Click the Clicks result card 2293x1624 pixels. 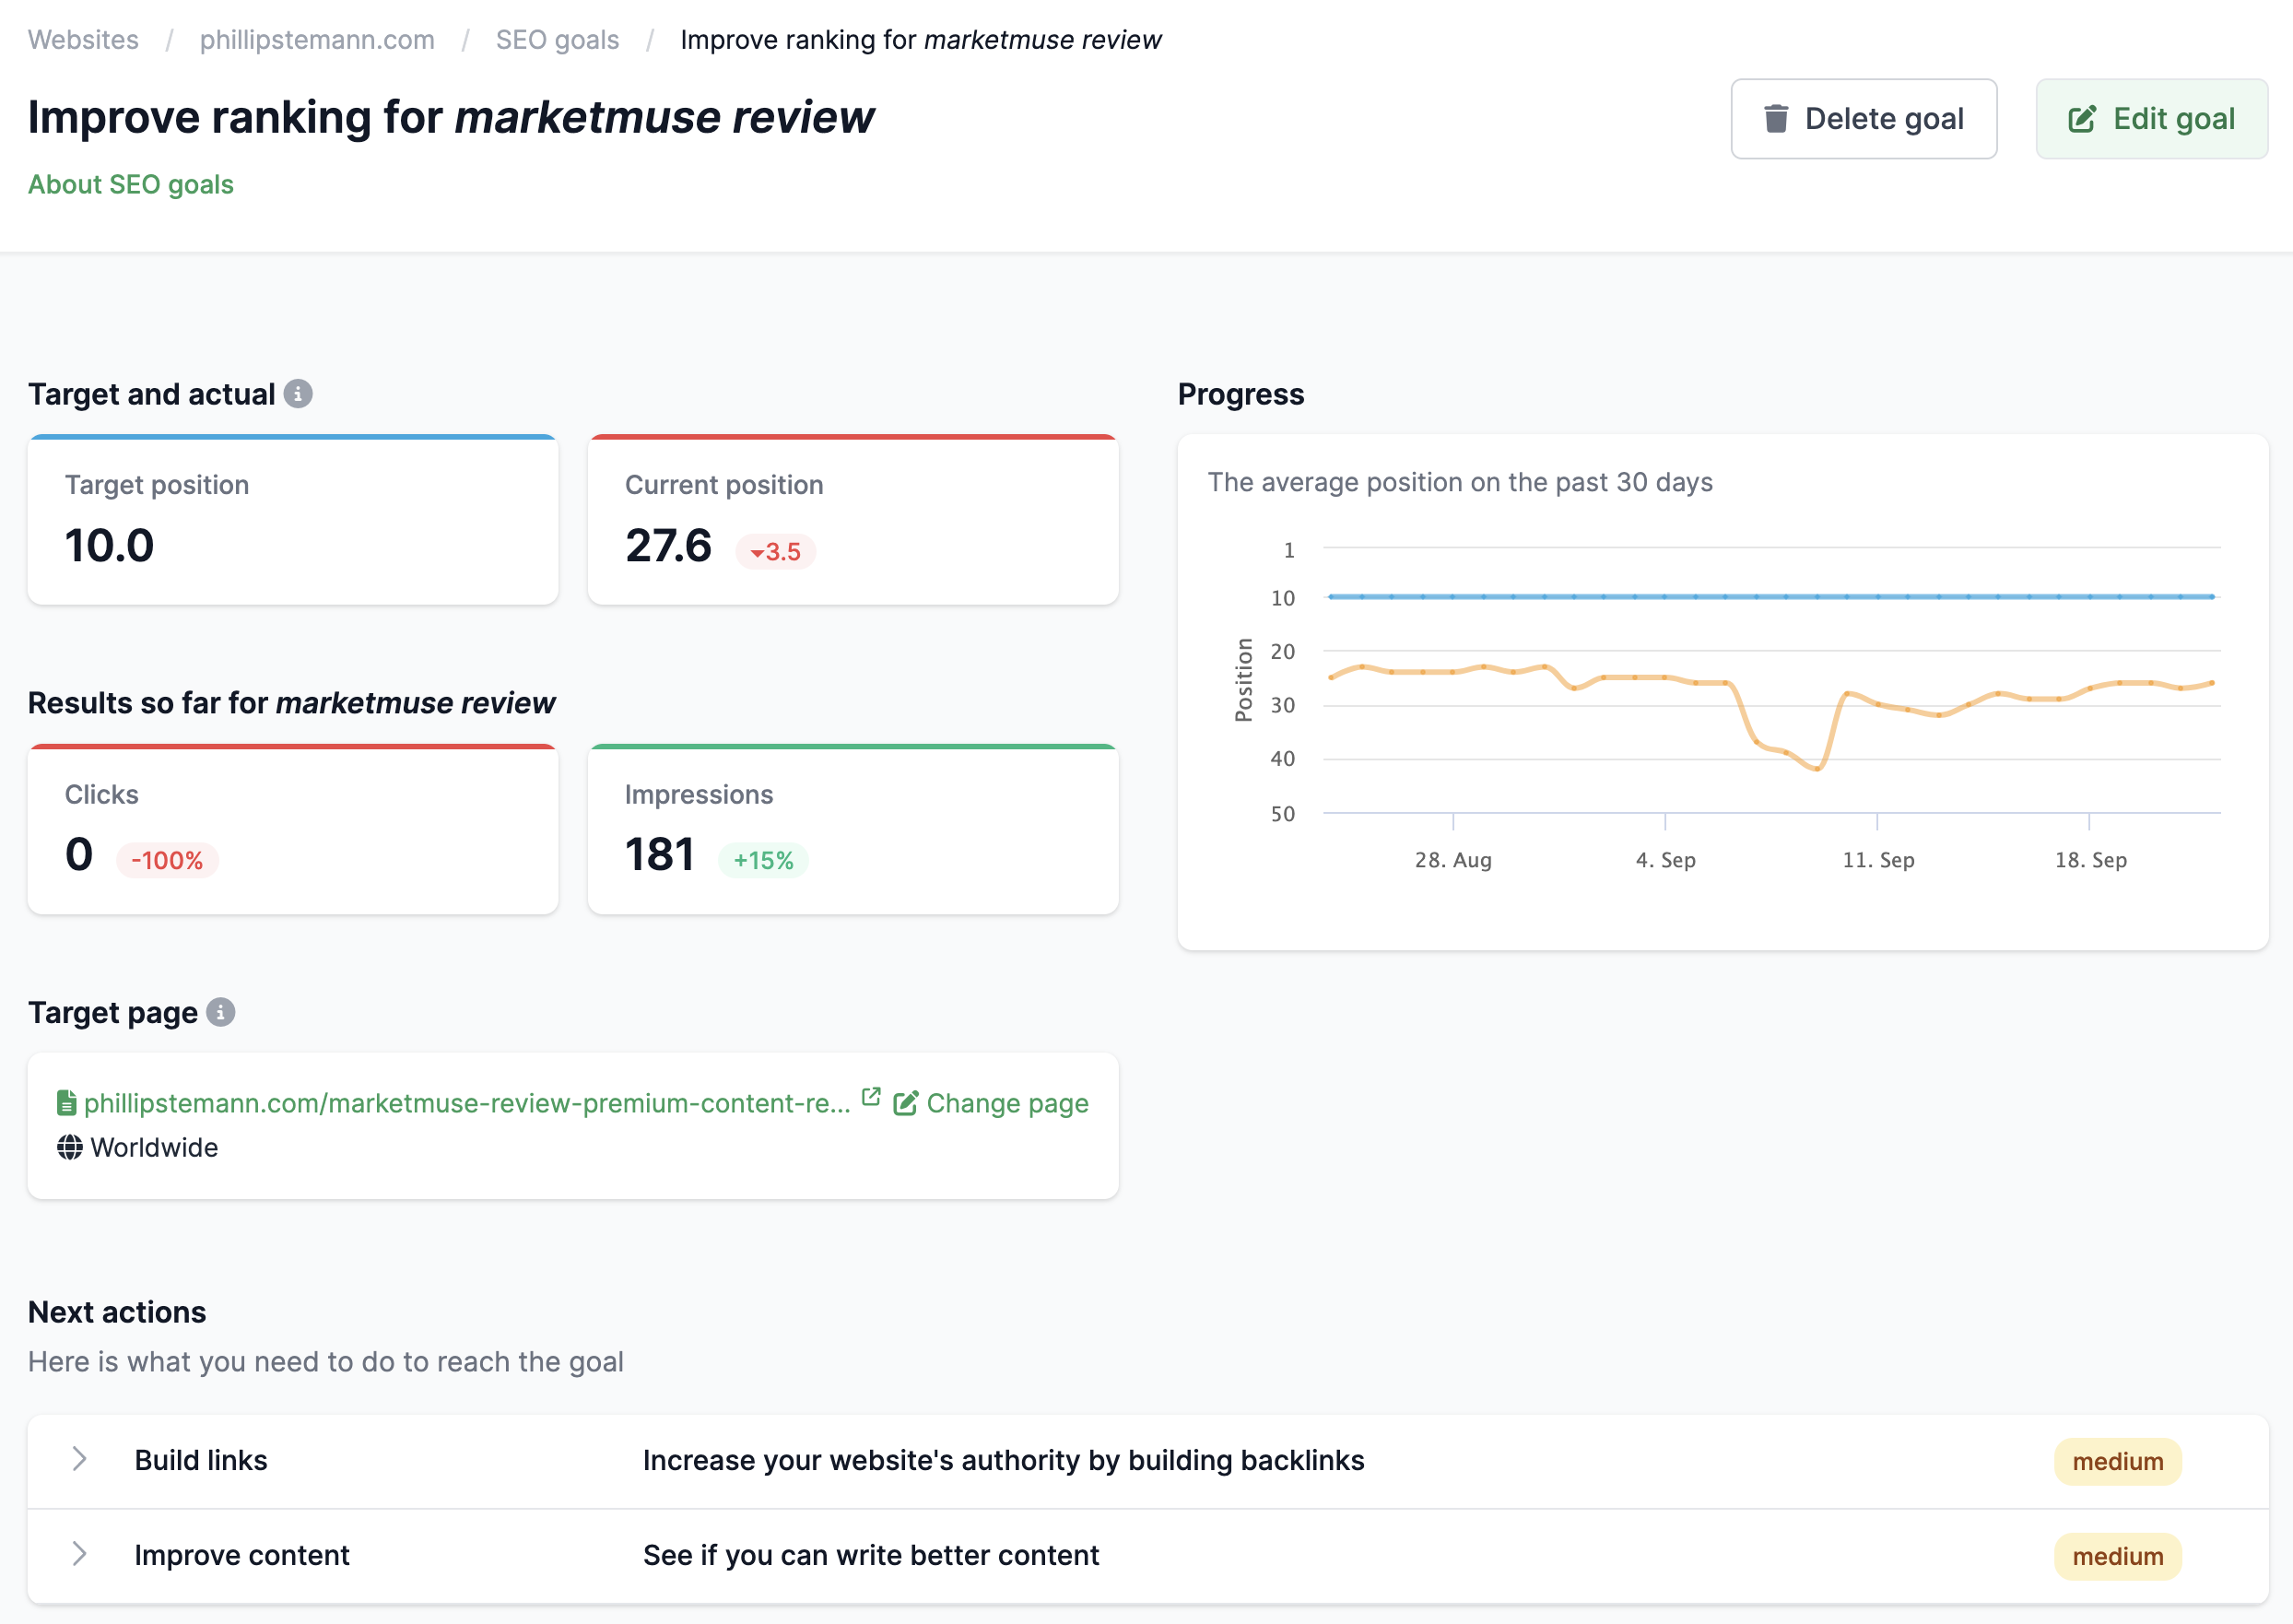[293, 829]
